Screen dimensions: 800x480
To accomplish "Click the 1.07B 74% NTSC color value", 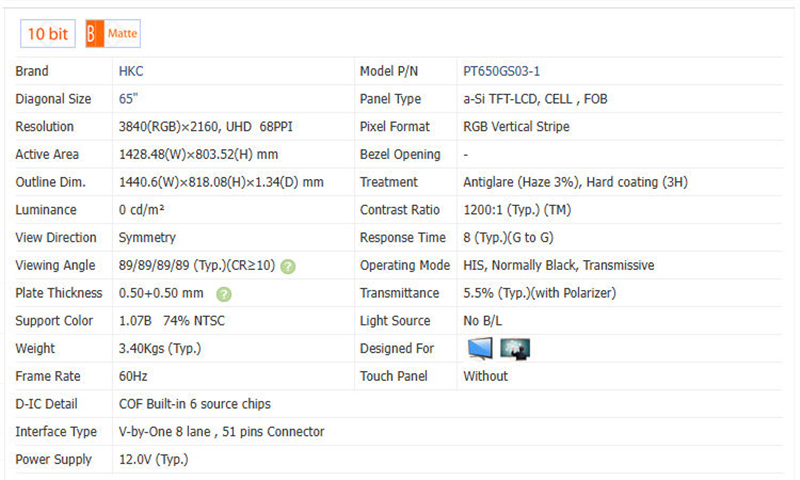I will click(x=167, y=321).
